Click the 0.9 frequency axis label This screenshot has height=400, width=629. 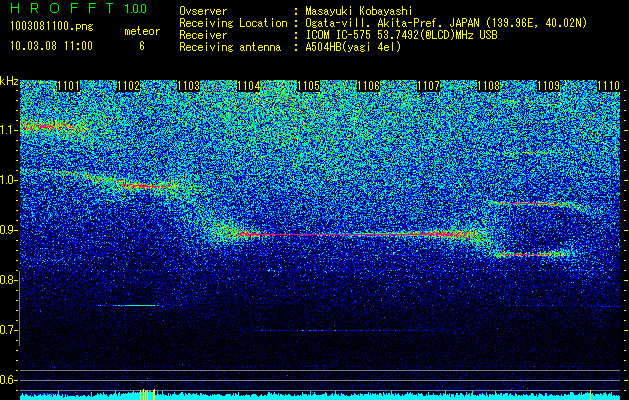point(8,230)
